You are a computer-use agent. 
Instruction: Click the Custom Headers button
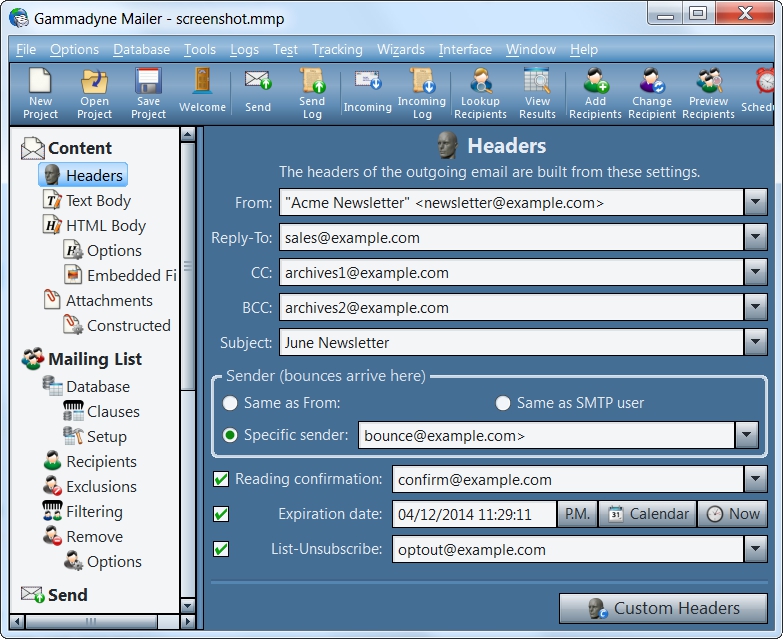(663, 608)
